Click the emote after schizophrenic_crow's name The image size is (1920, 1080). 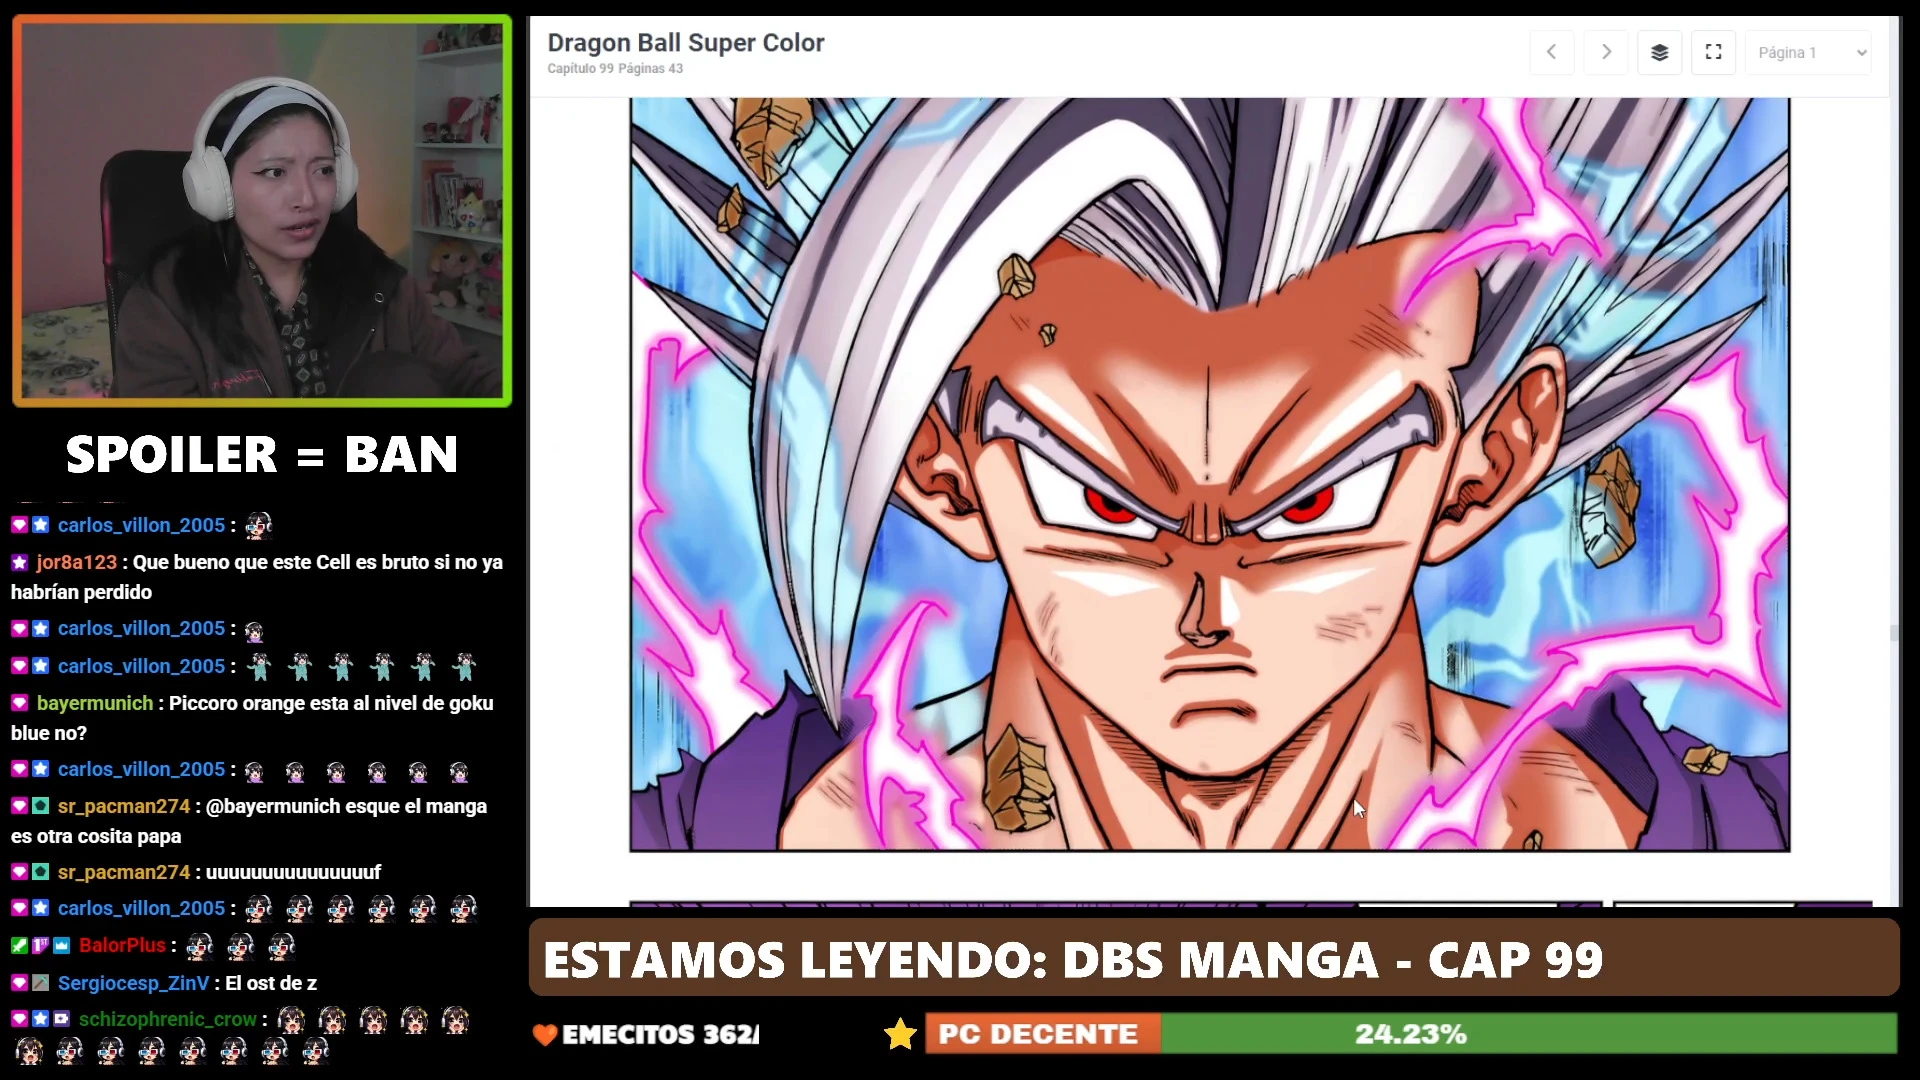tap(291, 1019)
